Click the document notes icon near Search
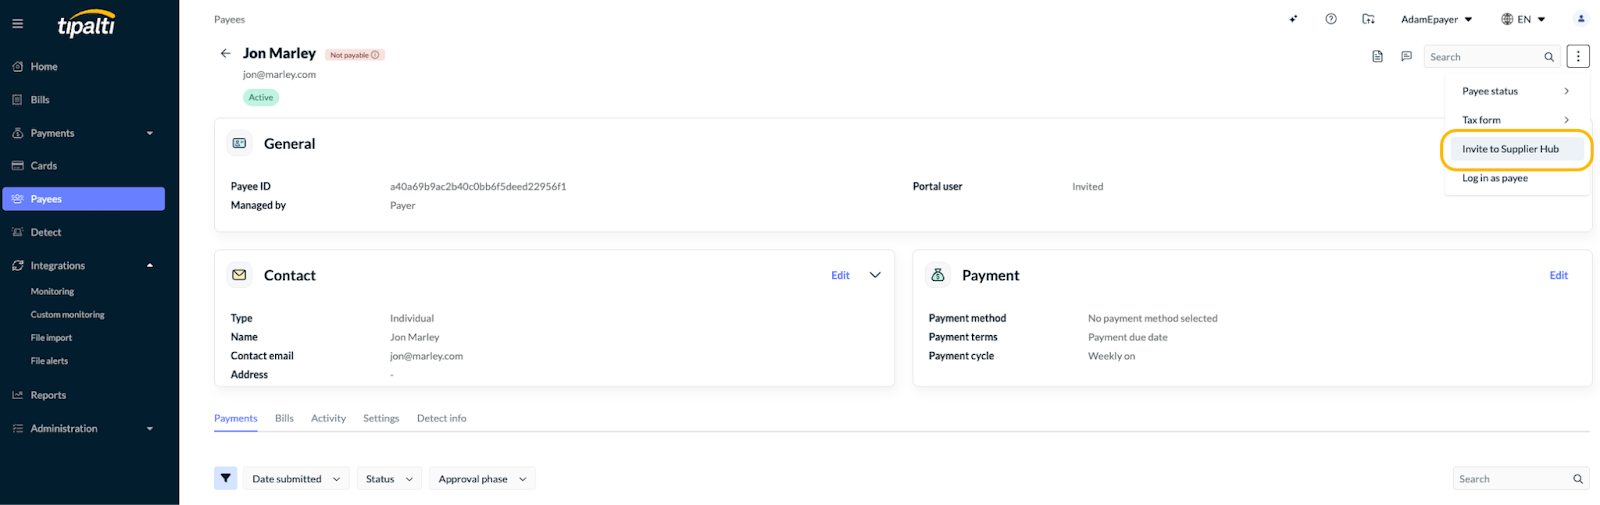 pos(1377,57)
